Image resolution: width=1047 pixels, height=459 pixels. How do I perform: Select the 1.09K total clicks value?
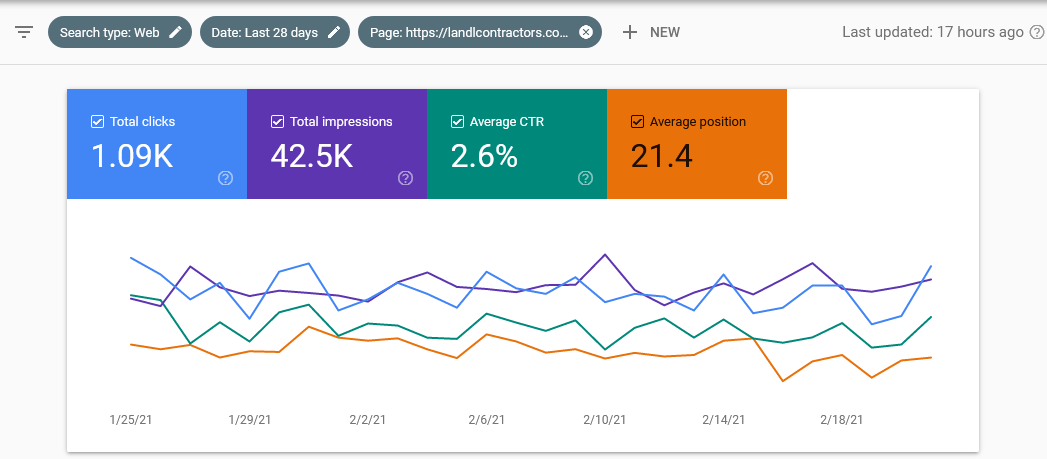[132, 156]
